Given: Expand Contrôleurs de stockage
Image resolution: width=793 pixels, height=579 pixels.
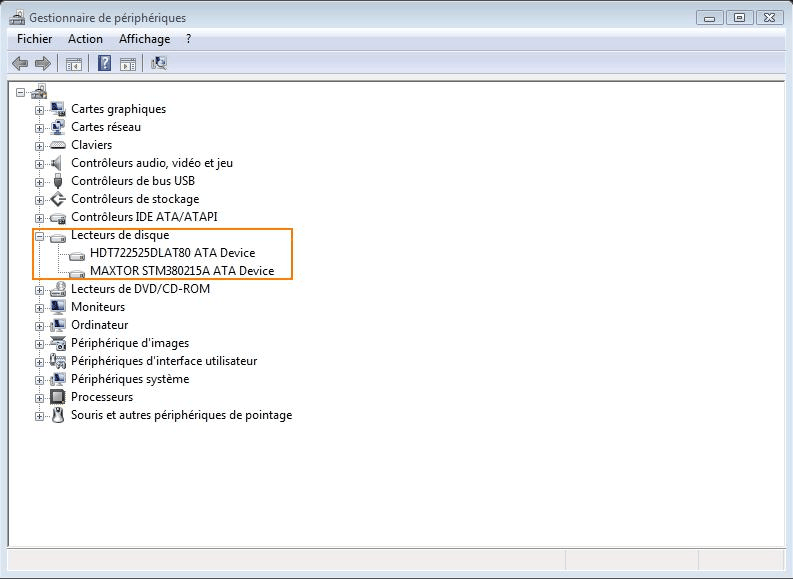Looking at the screenshot, I should [39, 200].
